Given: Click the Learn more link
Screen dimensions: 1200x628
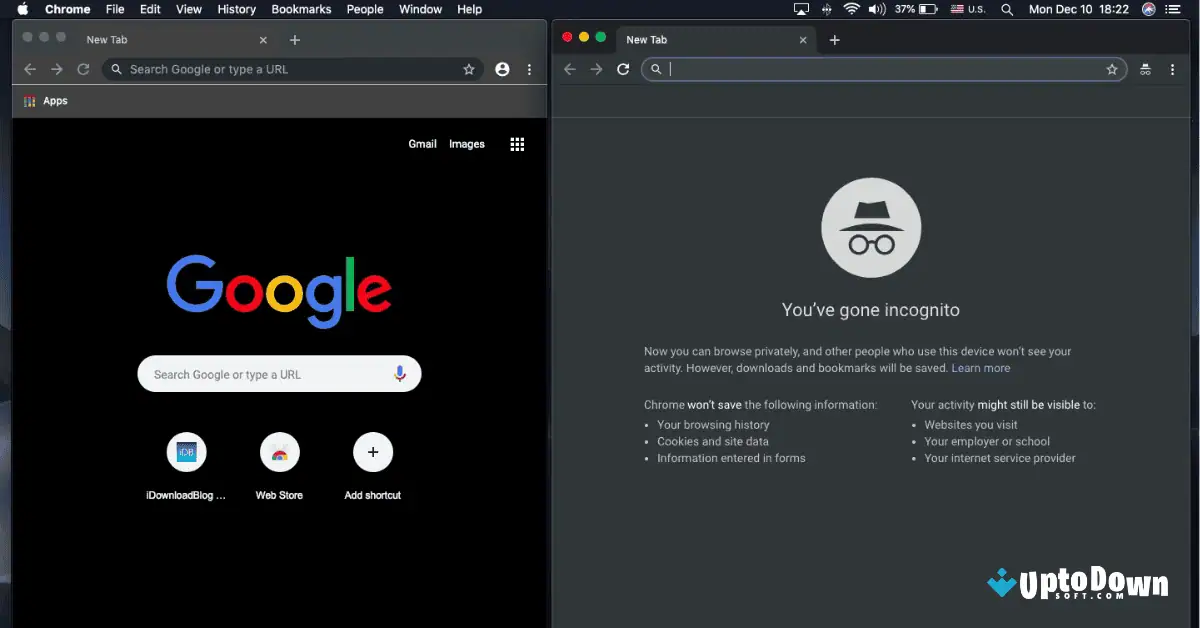Looking at the screenshot, I should point(981,368).
